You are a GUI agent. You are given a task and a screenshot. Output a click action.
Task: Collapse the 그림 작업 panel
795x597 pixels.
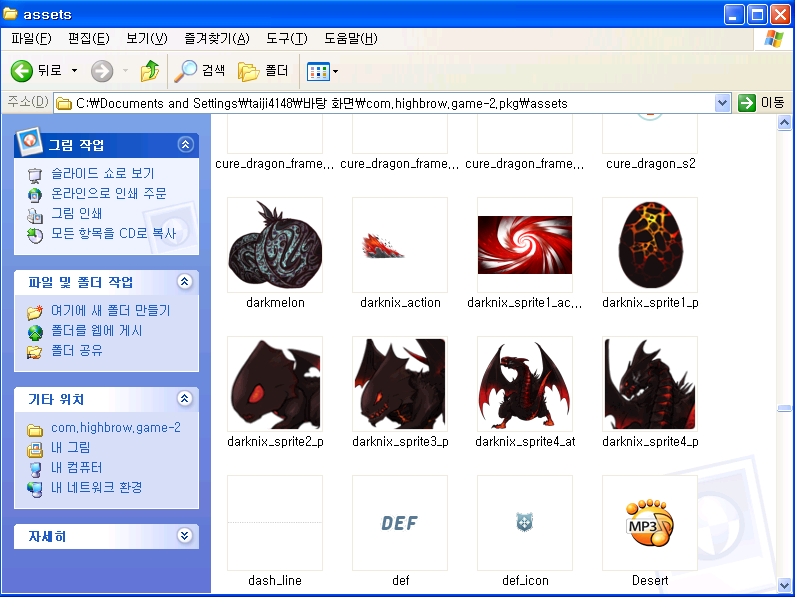(185, 145)
